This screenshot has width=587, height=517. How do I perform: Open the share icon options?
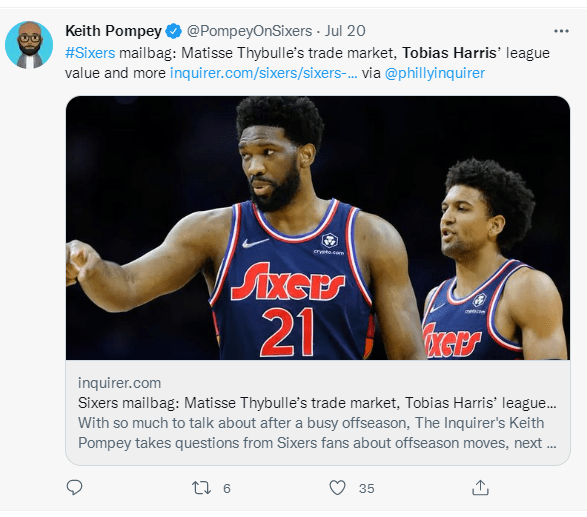[x=480, y=487]
